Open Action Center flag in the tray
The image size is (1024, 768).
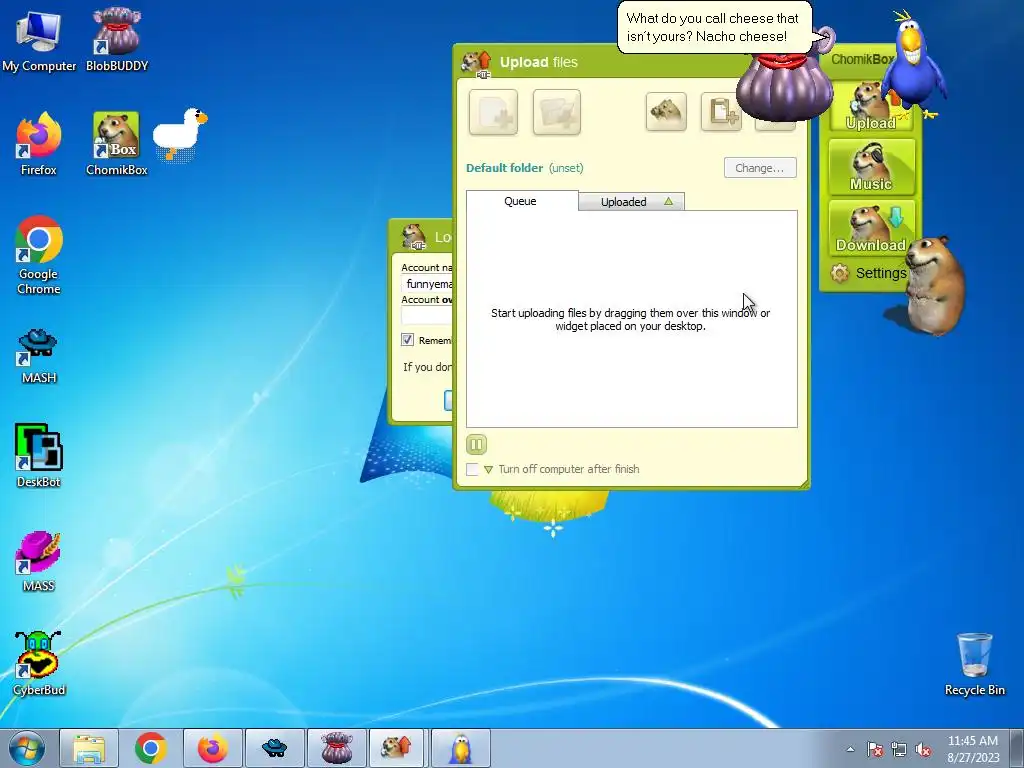pyautogui.click(x=875, y=749)
